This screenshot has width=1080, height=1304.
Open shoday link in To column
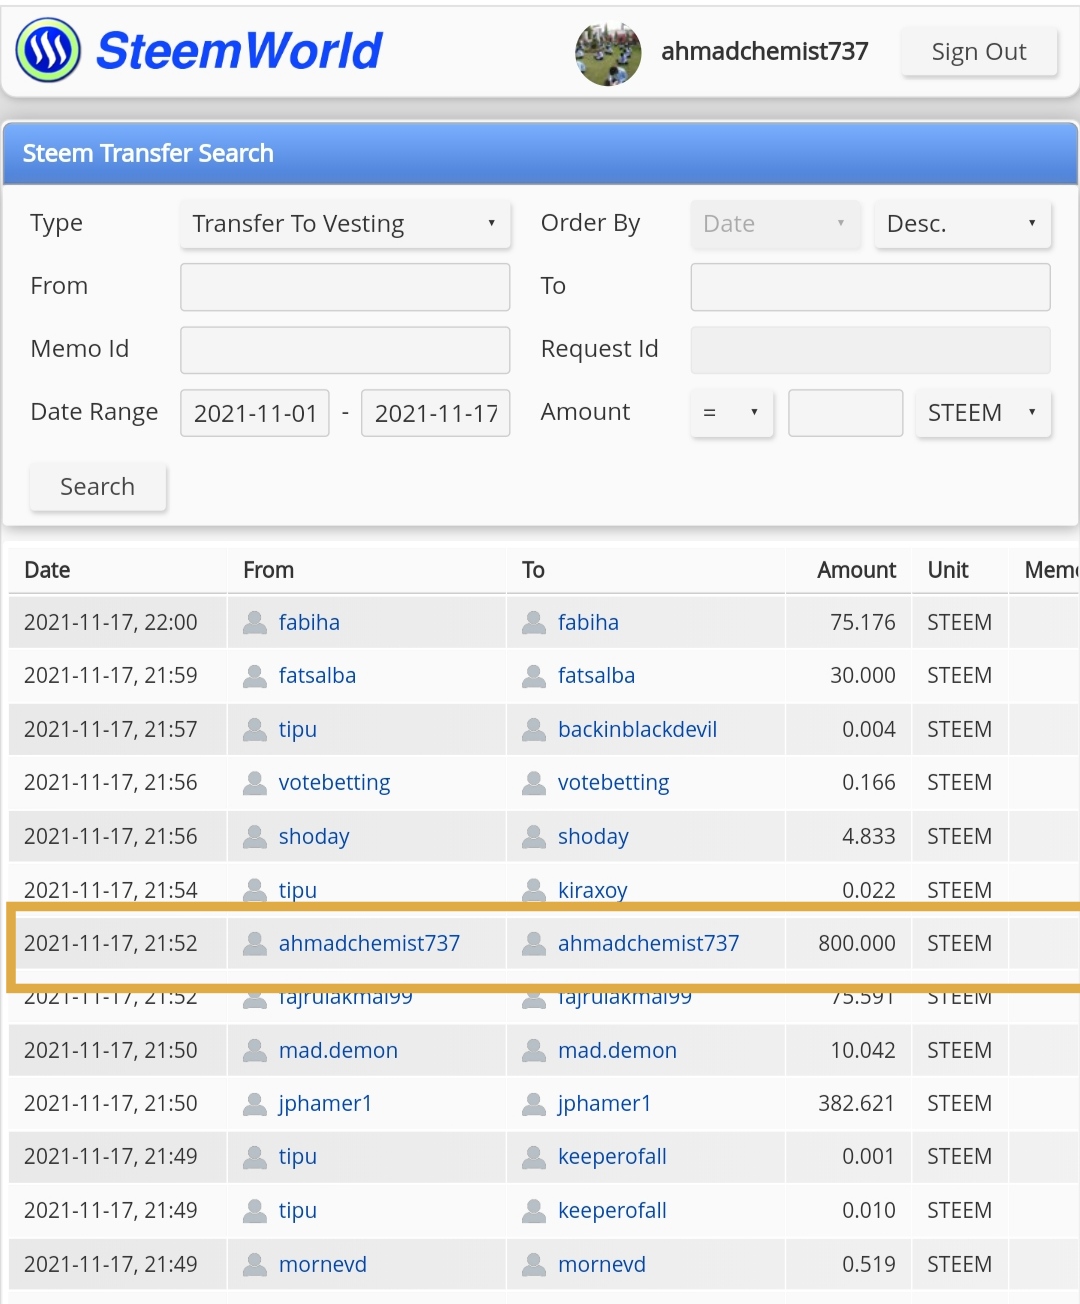593,837
